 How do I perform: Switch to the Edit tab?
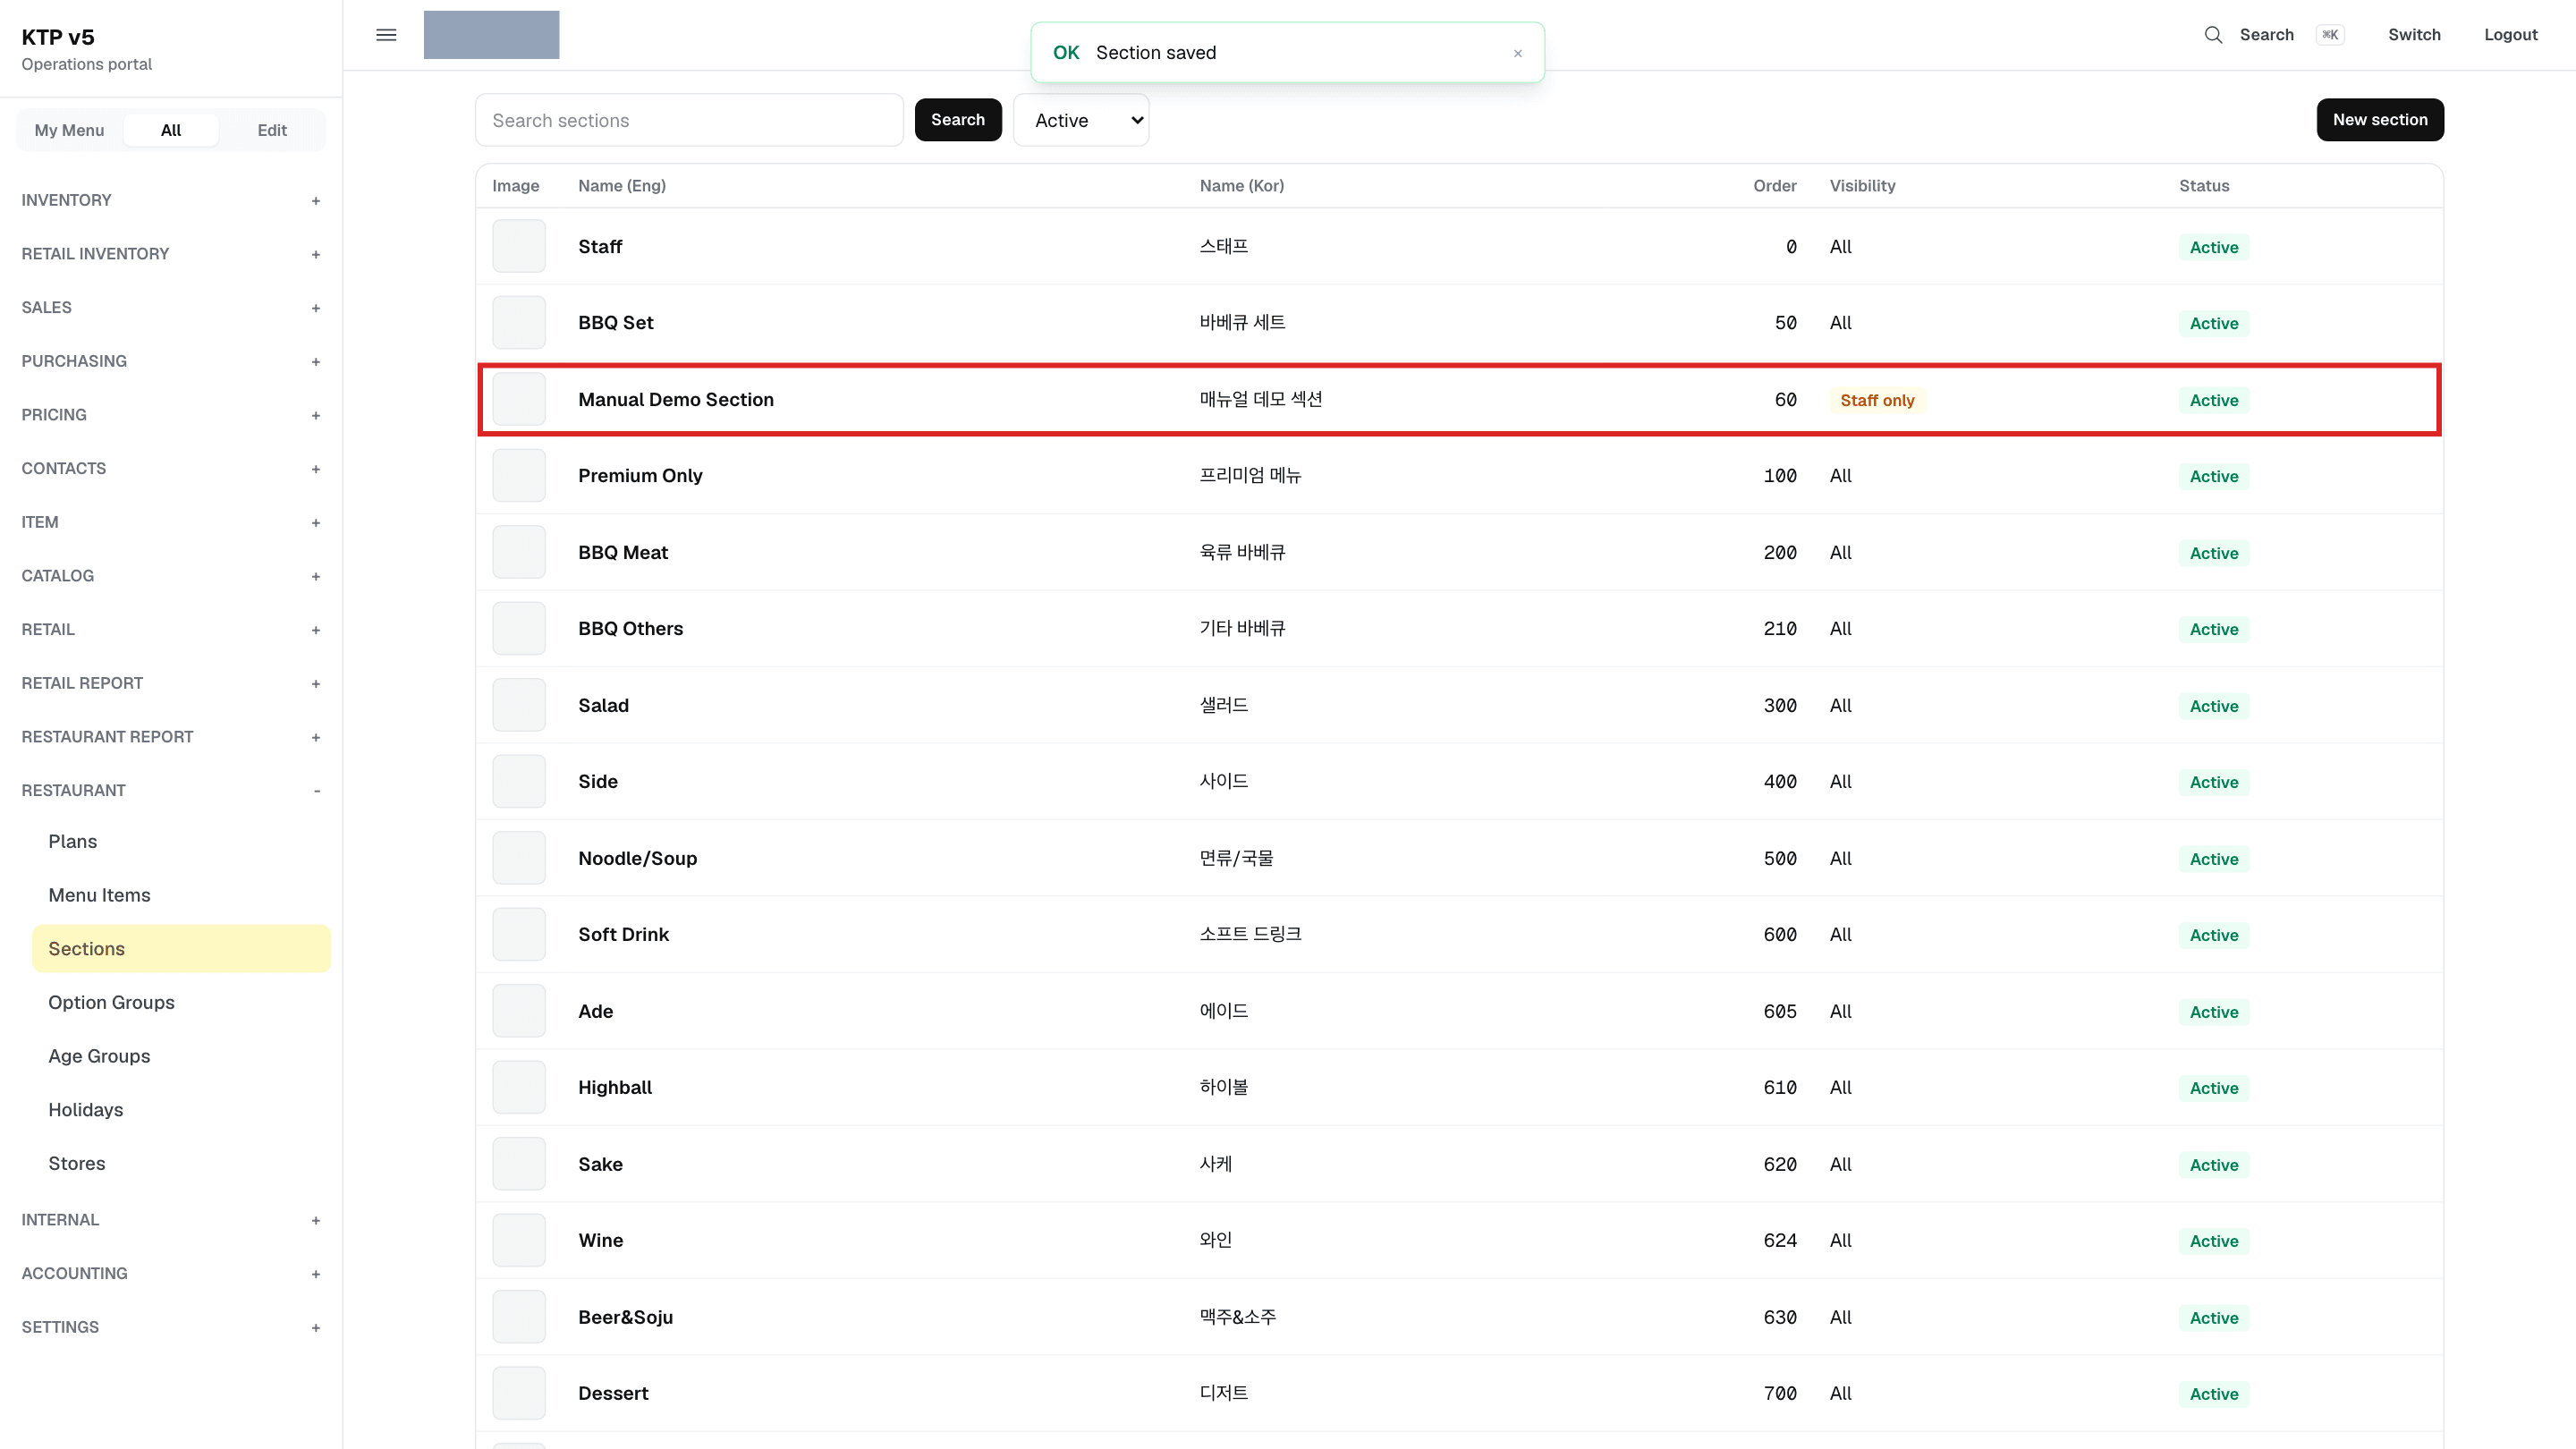coord(272,130)
